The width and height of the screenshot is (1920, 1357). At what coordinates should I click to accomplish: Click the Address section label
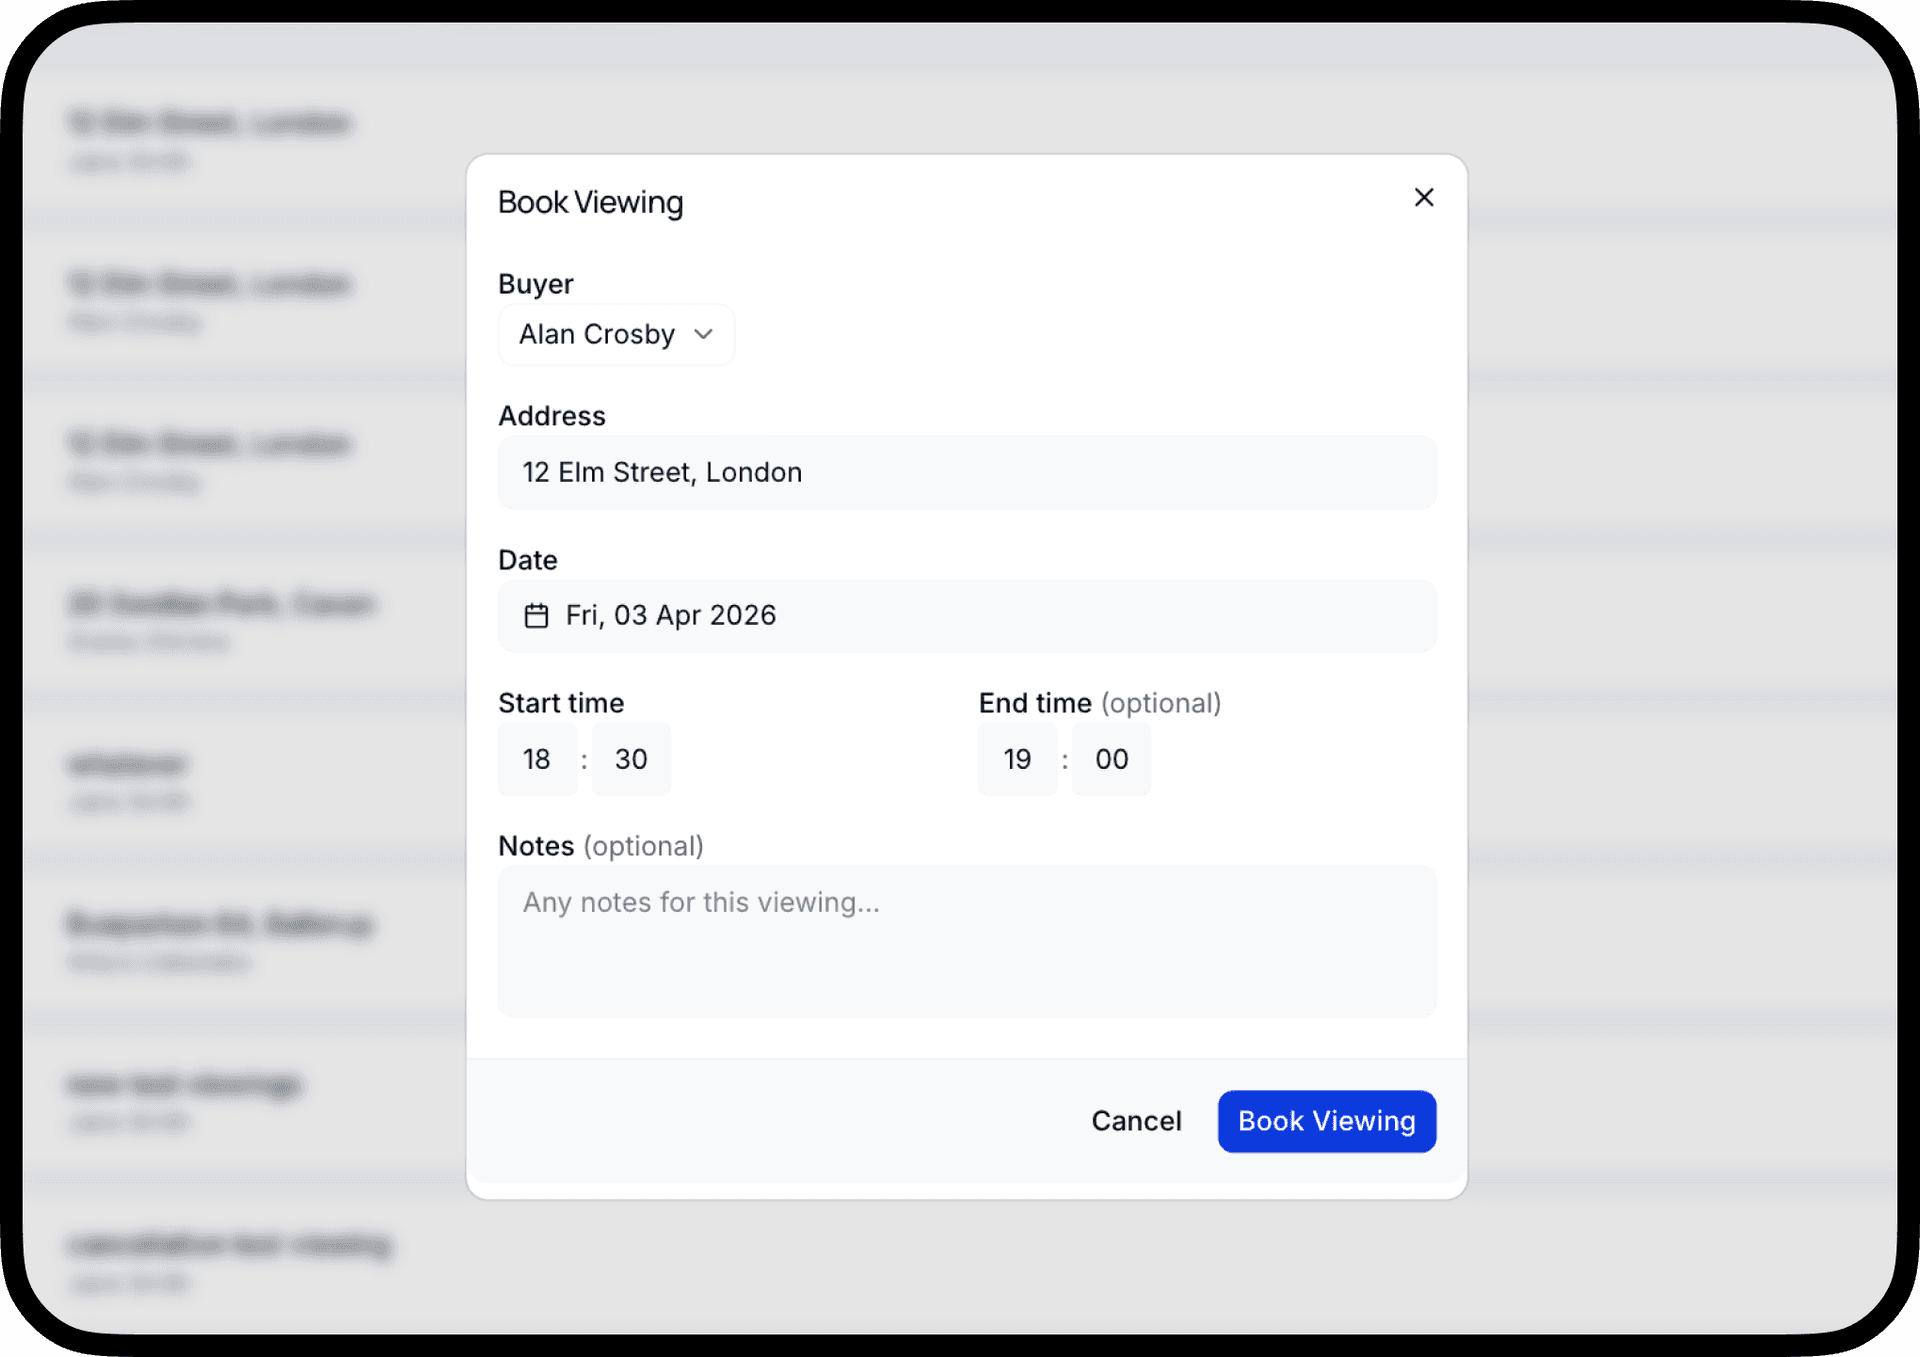(551, 415)
